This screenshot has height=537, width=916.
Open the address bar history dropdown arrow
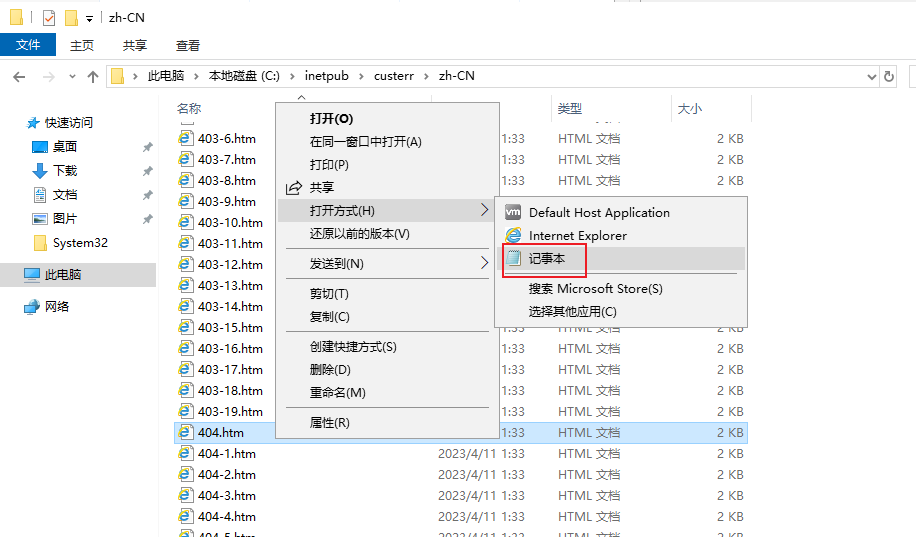871,77
